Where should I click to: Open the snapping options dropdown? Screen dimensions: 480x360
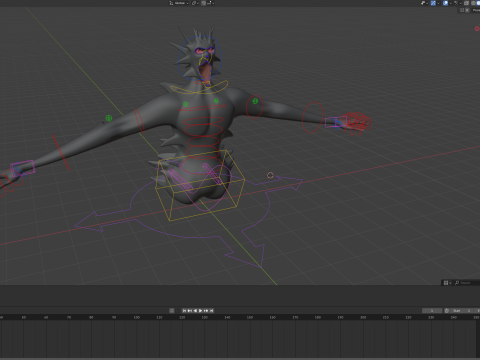coord(211,3)
